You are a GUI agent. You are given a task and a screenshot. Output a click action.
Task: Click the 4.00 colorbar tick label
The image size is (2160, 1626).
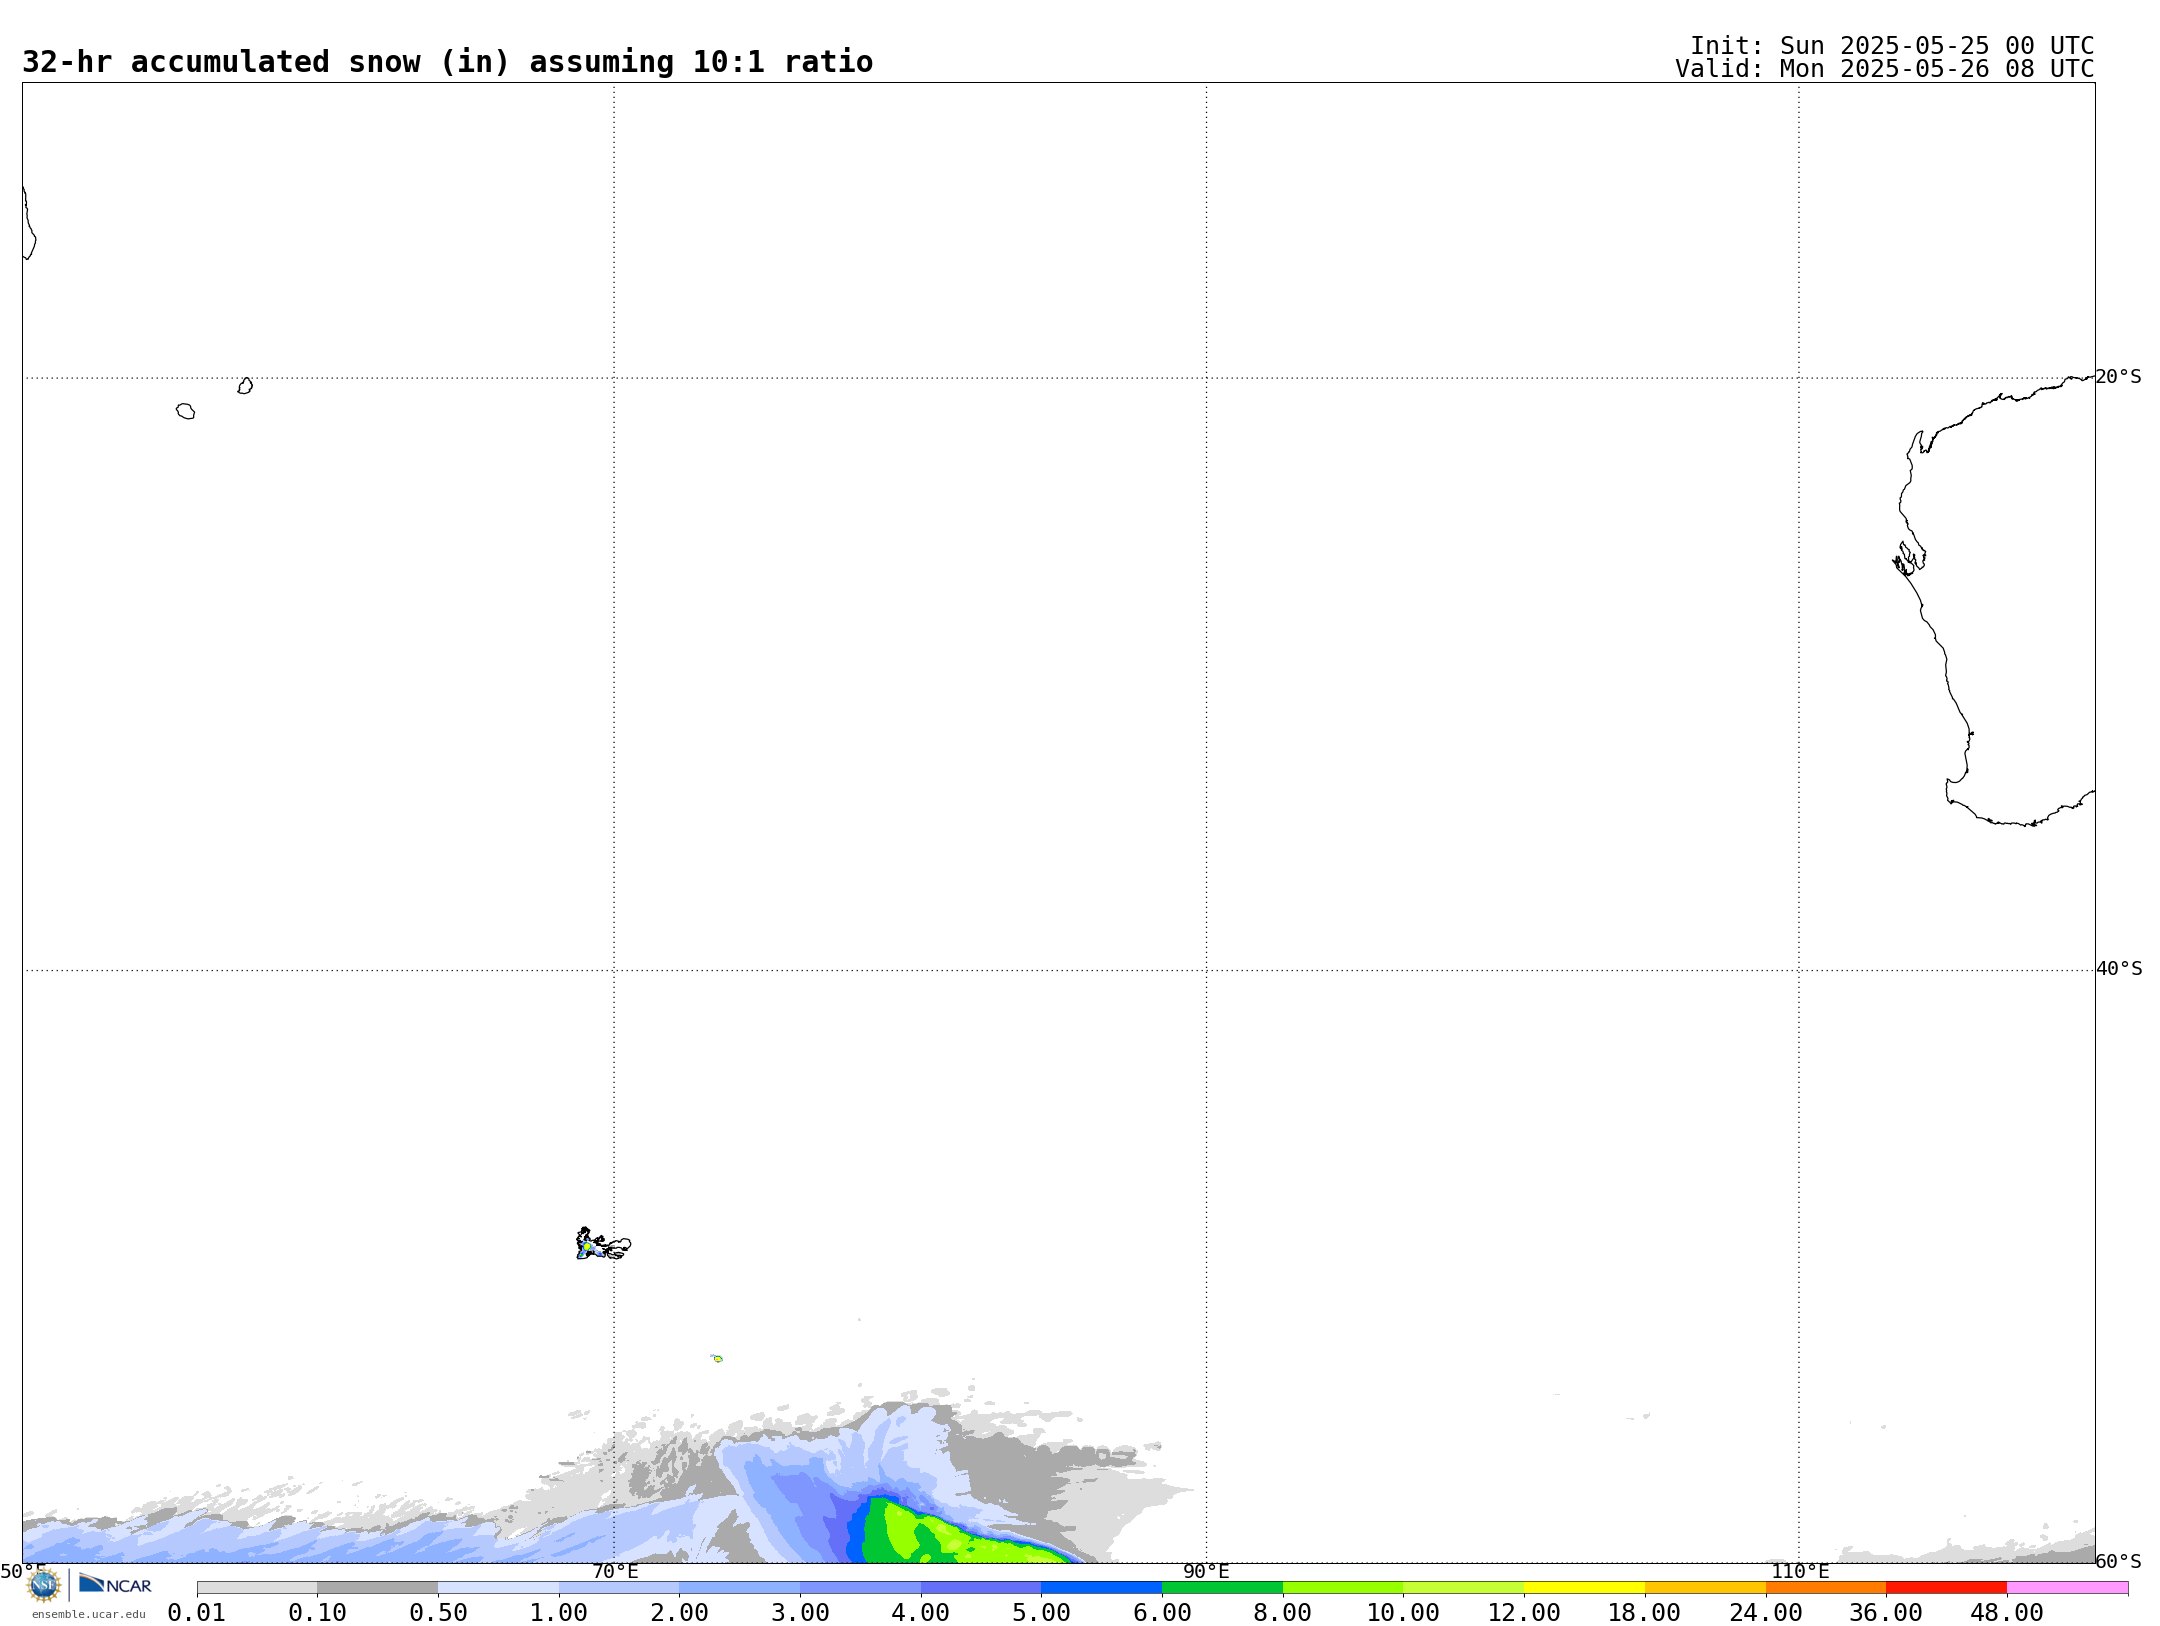coord(921,1613)
